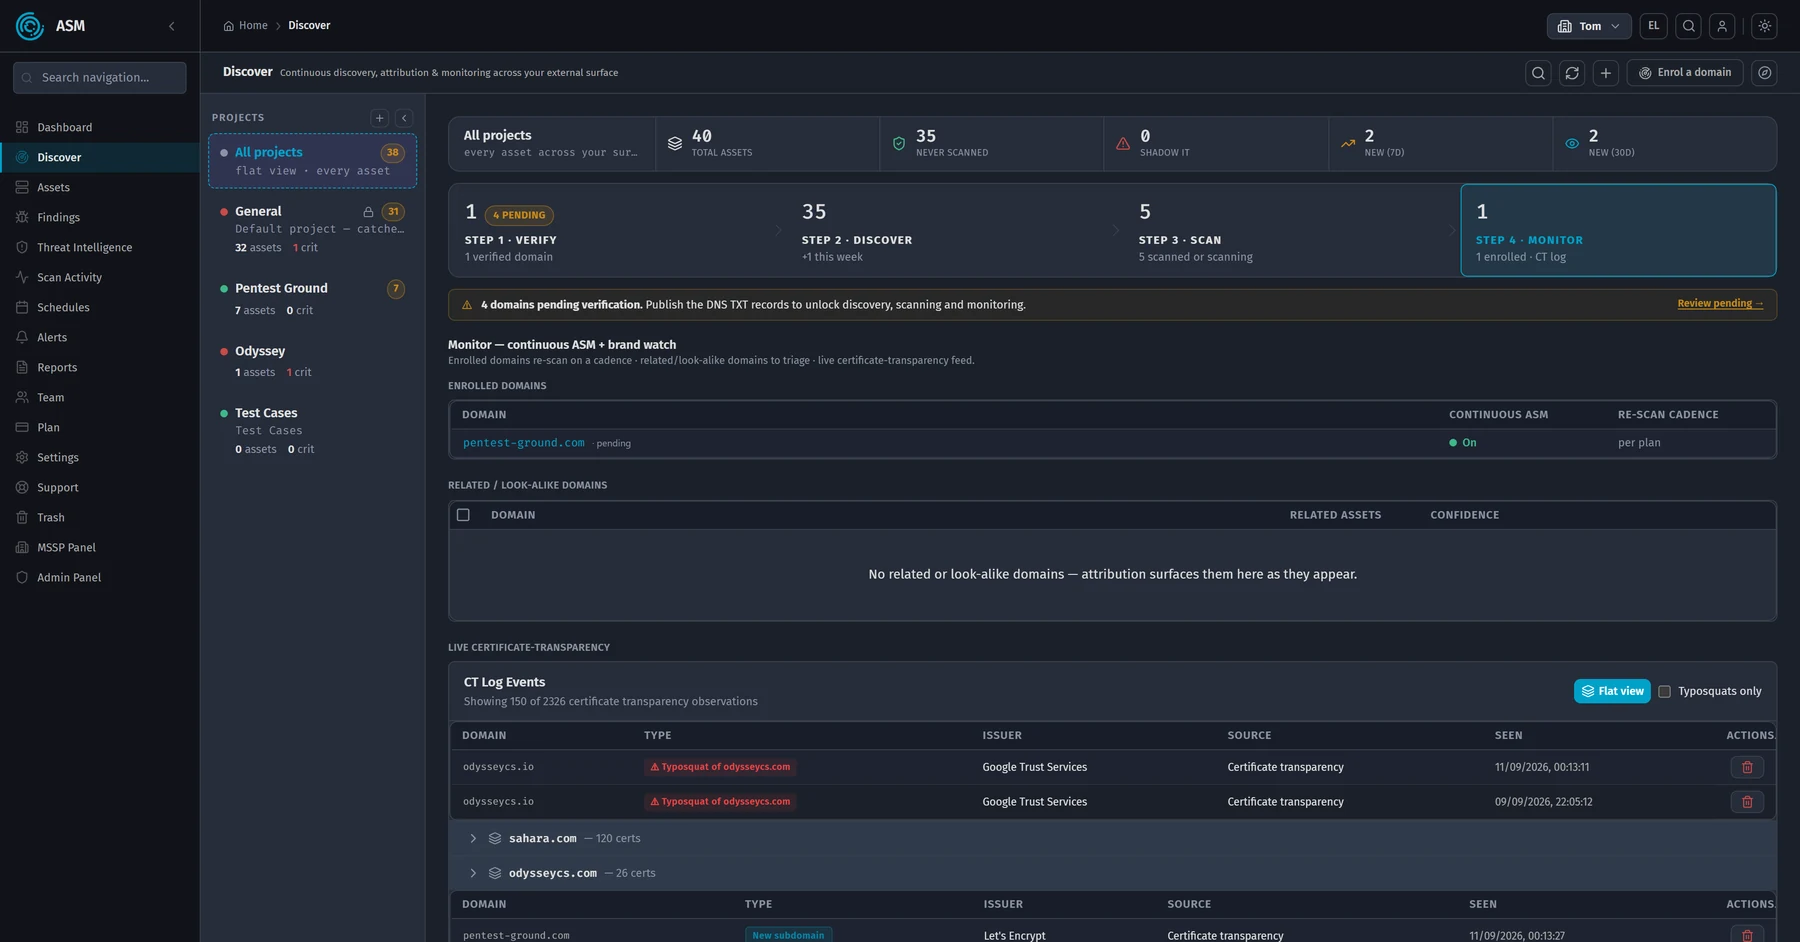Collapse the sidebar with the chevron

(172, 26)
